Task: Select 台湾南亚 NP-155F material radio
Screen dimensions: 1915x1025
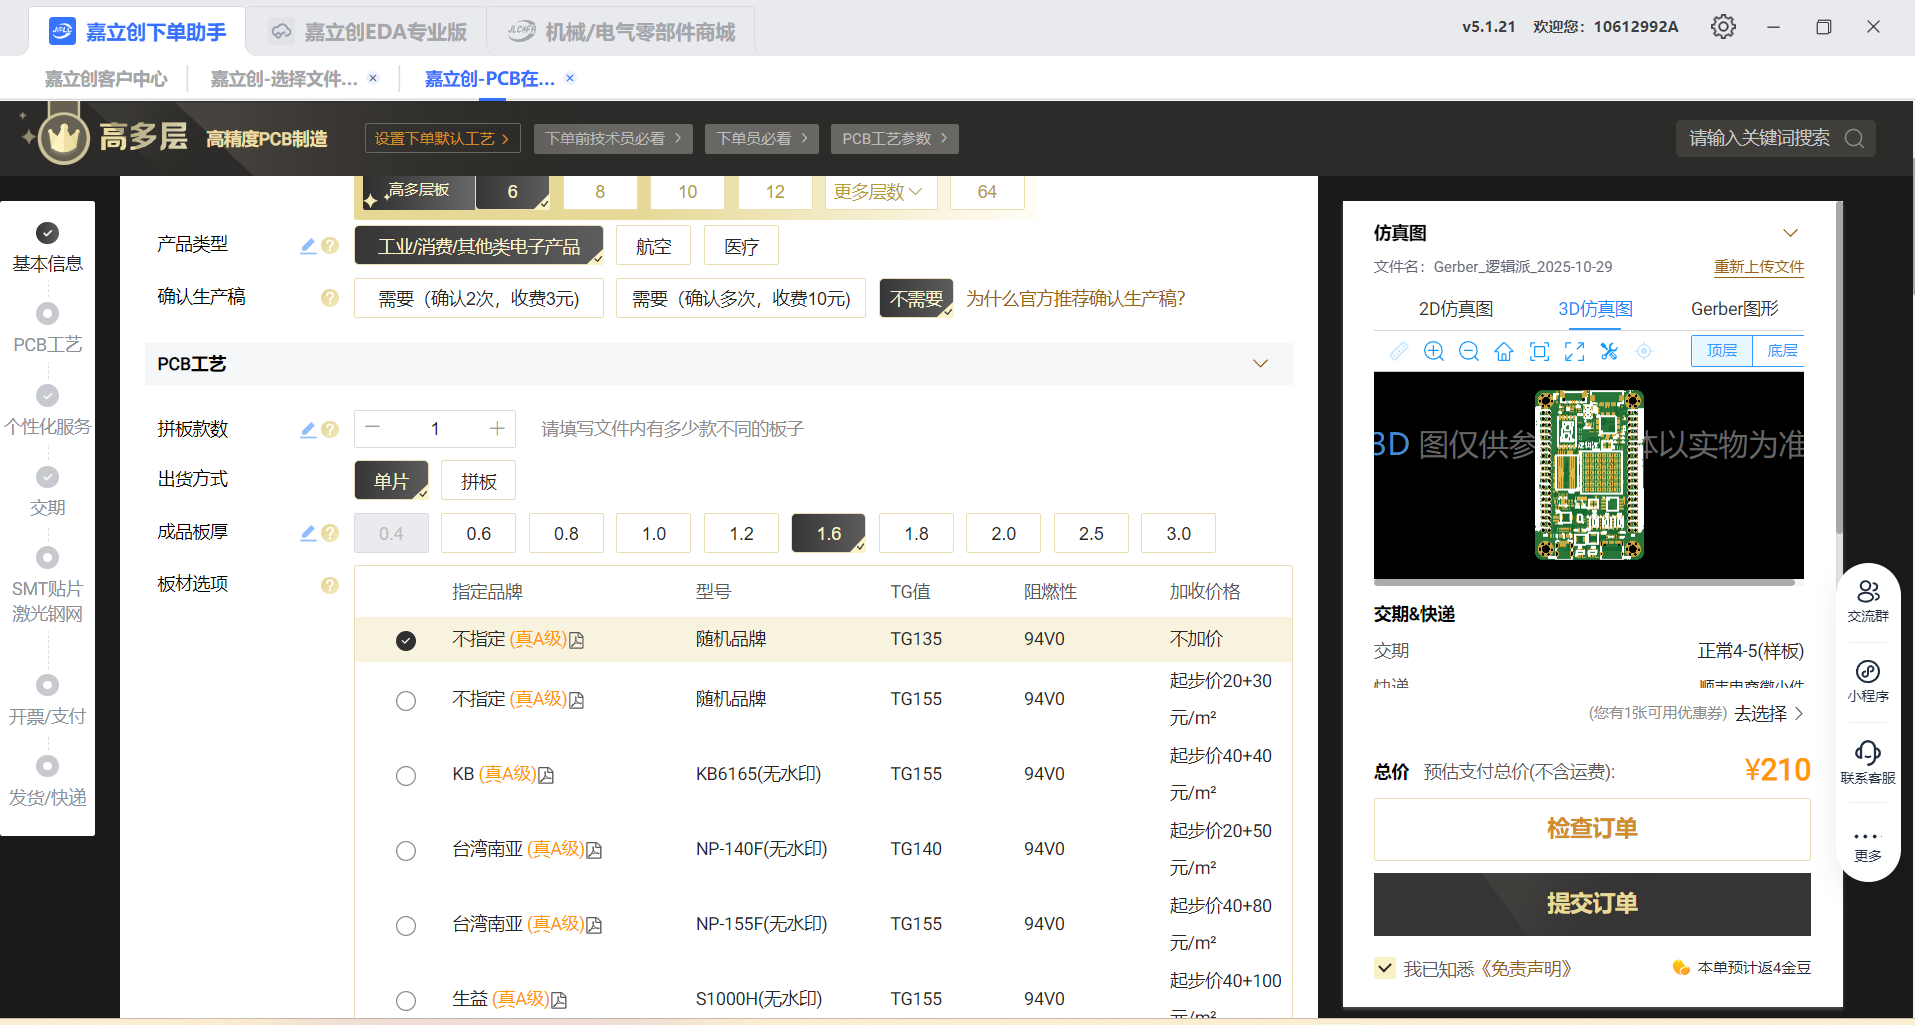Action: click(x=406, y=926)
